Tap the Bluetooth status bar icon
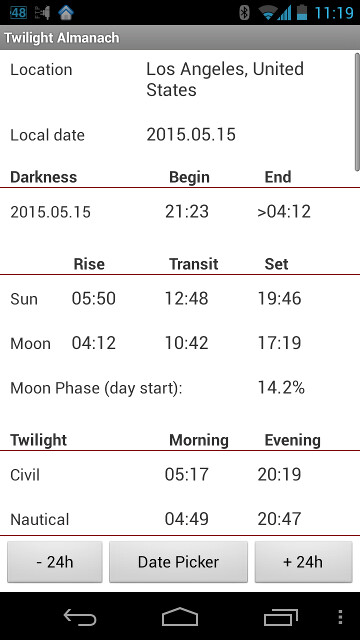This screenshot has width=360, height=640. click(244, 13)
